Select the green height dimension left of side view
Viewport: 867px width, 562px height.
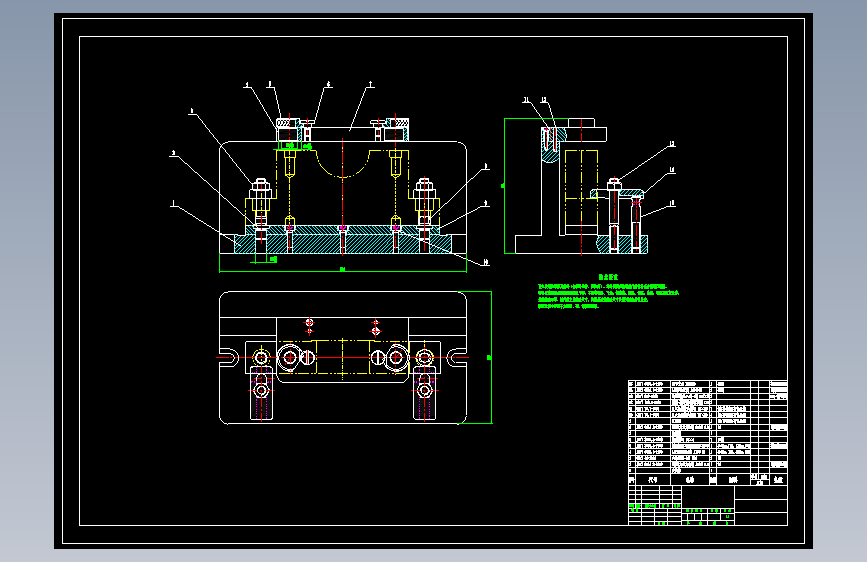504,186
